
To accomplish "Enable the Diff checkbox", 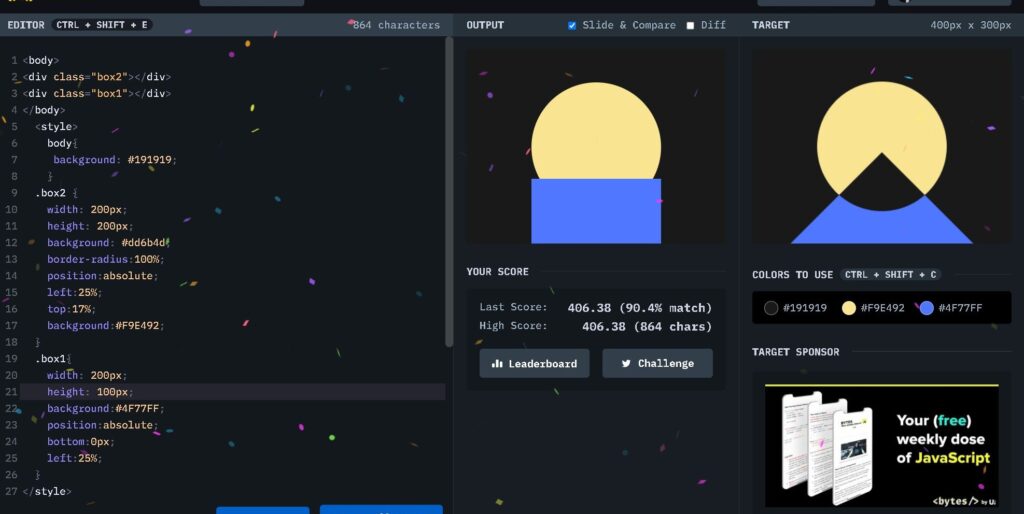I will pyautogui.click(x=690, y=25).
